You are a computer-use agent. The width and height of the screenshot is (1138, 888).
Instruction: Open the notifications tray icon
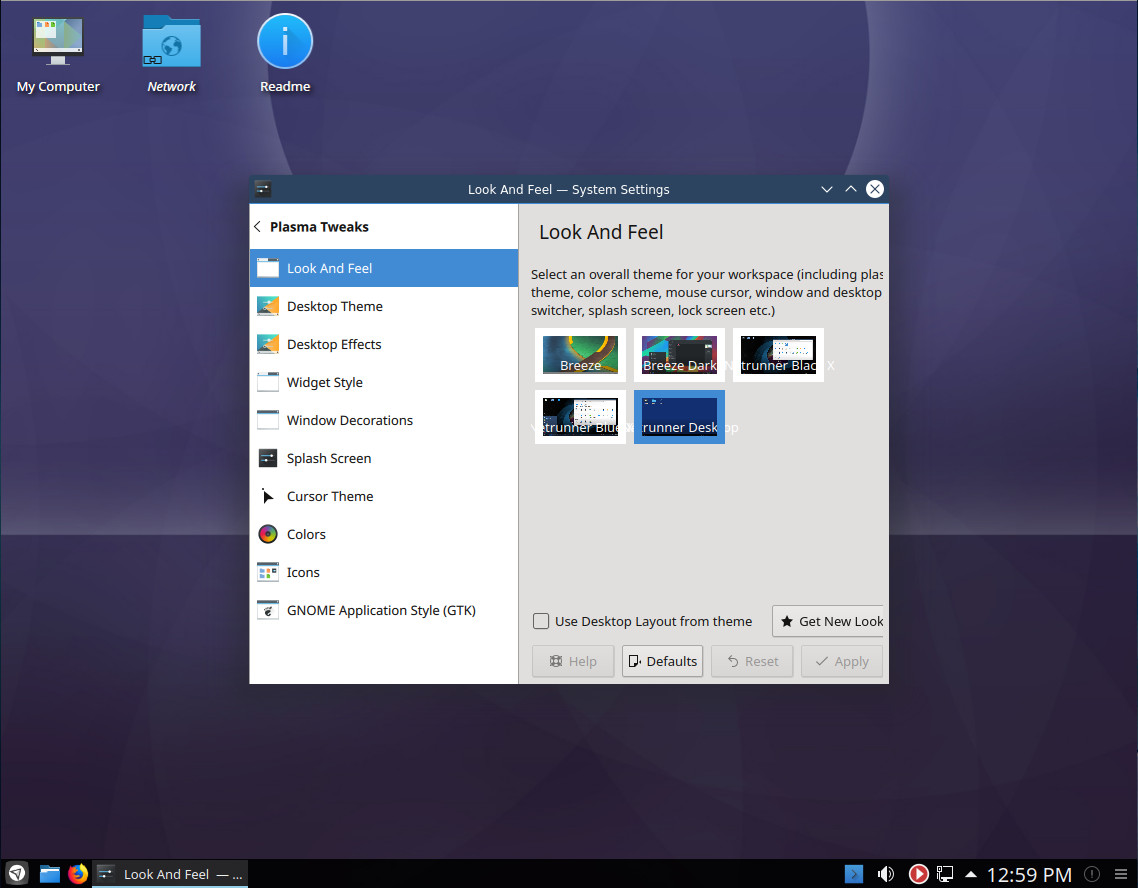1092,874
